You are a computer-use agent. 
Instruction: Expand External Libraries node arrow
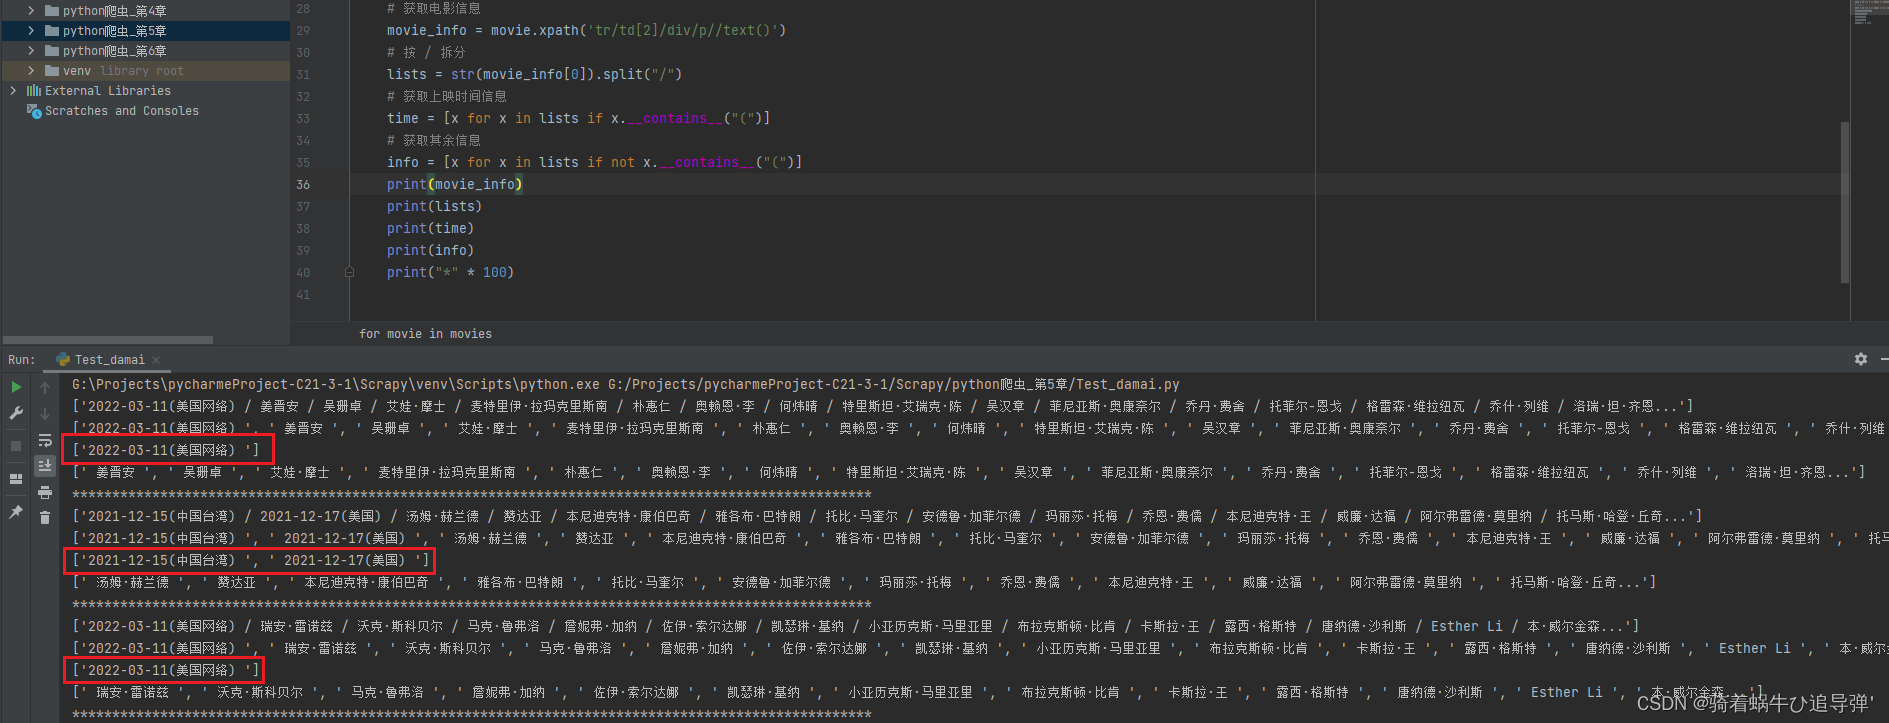[13, 91]
